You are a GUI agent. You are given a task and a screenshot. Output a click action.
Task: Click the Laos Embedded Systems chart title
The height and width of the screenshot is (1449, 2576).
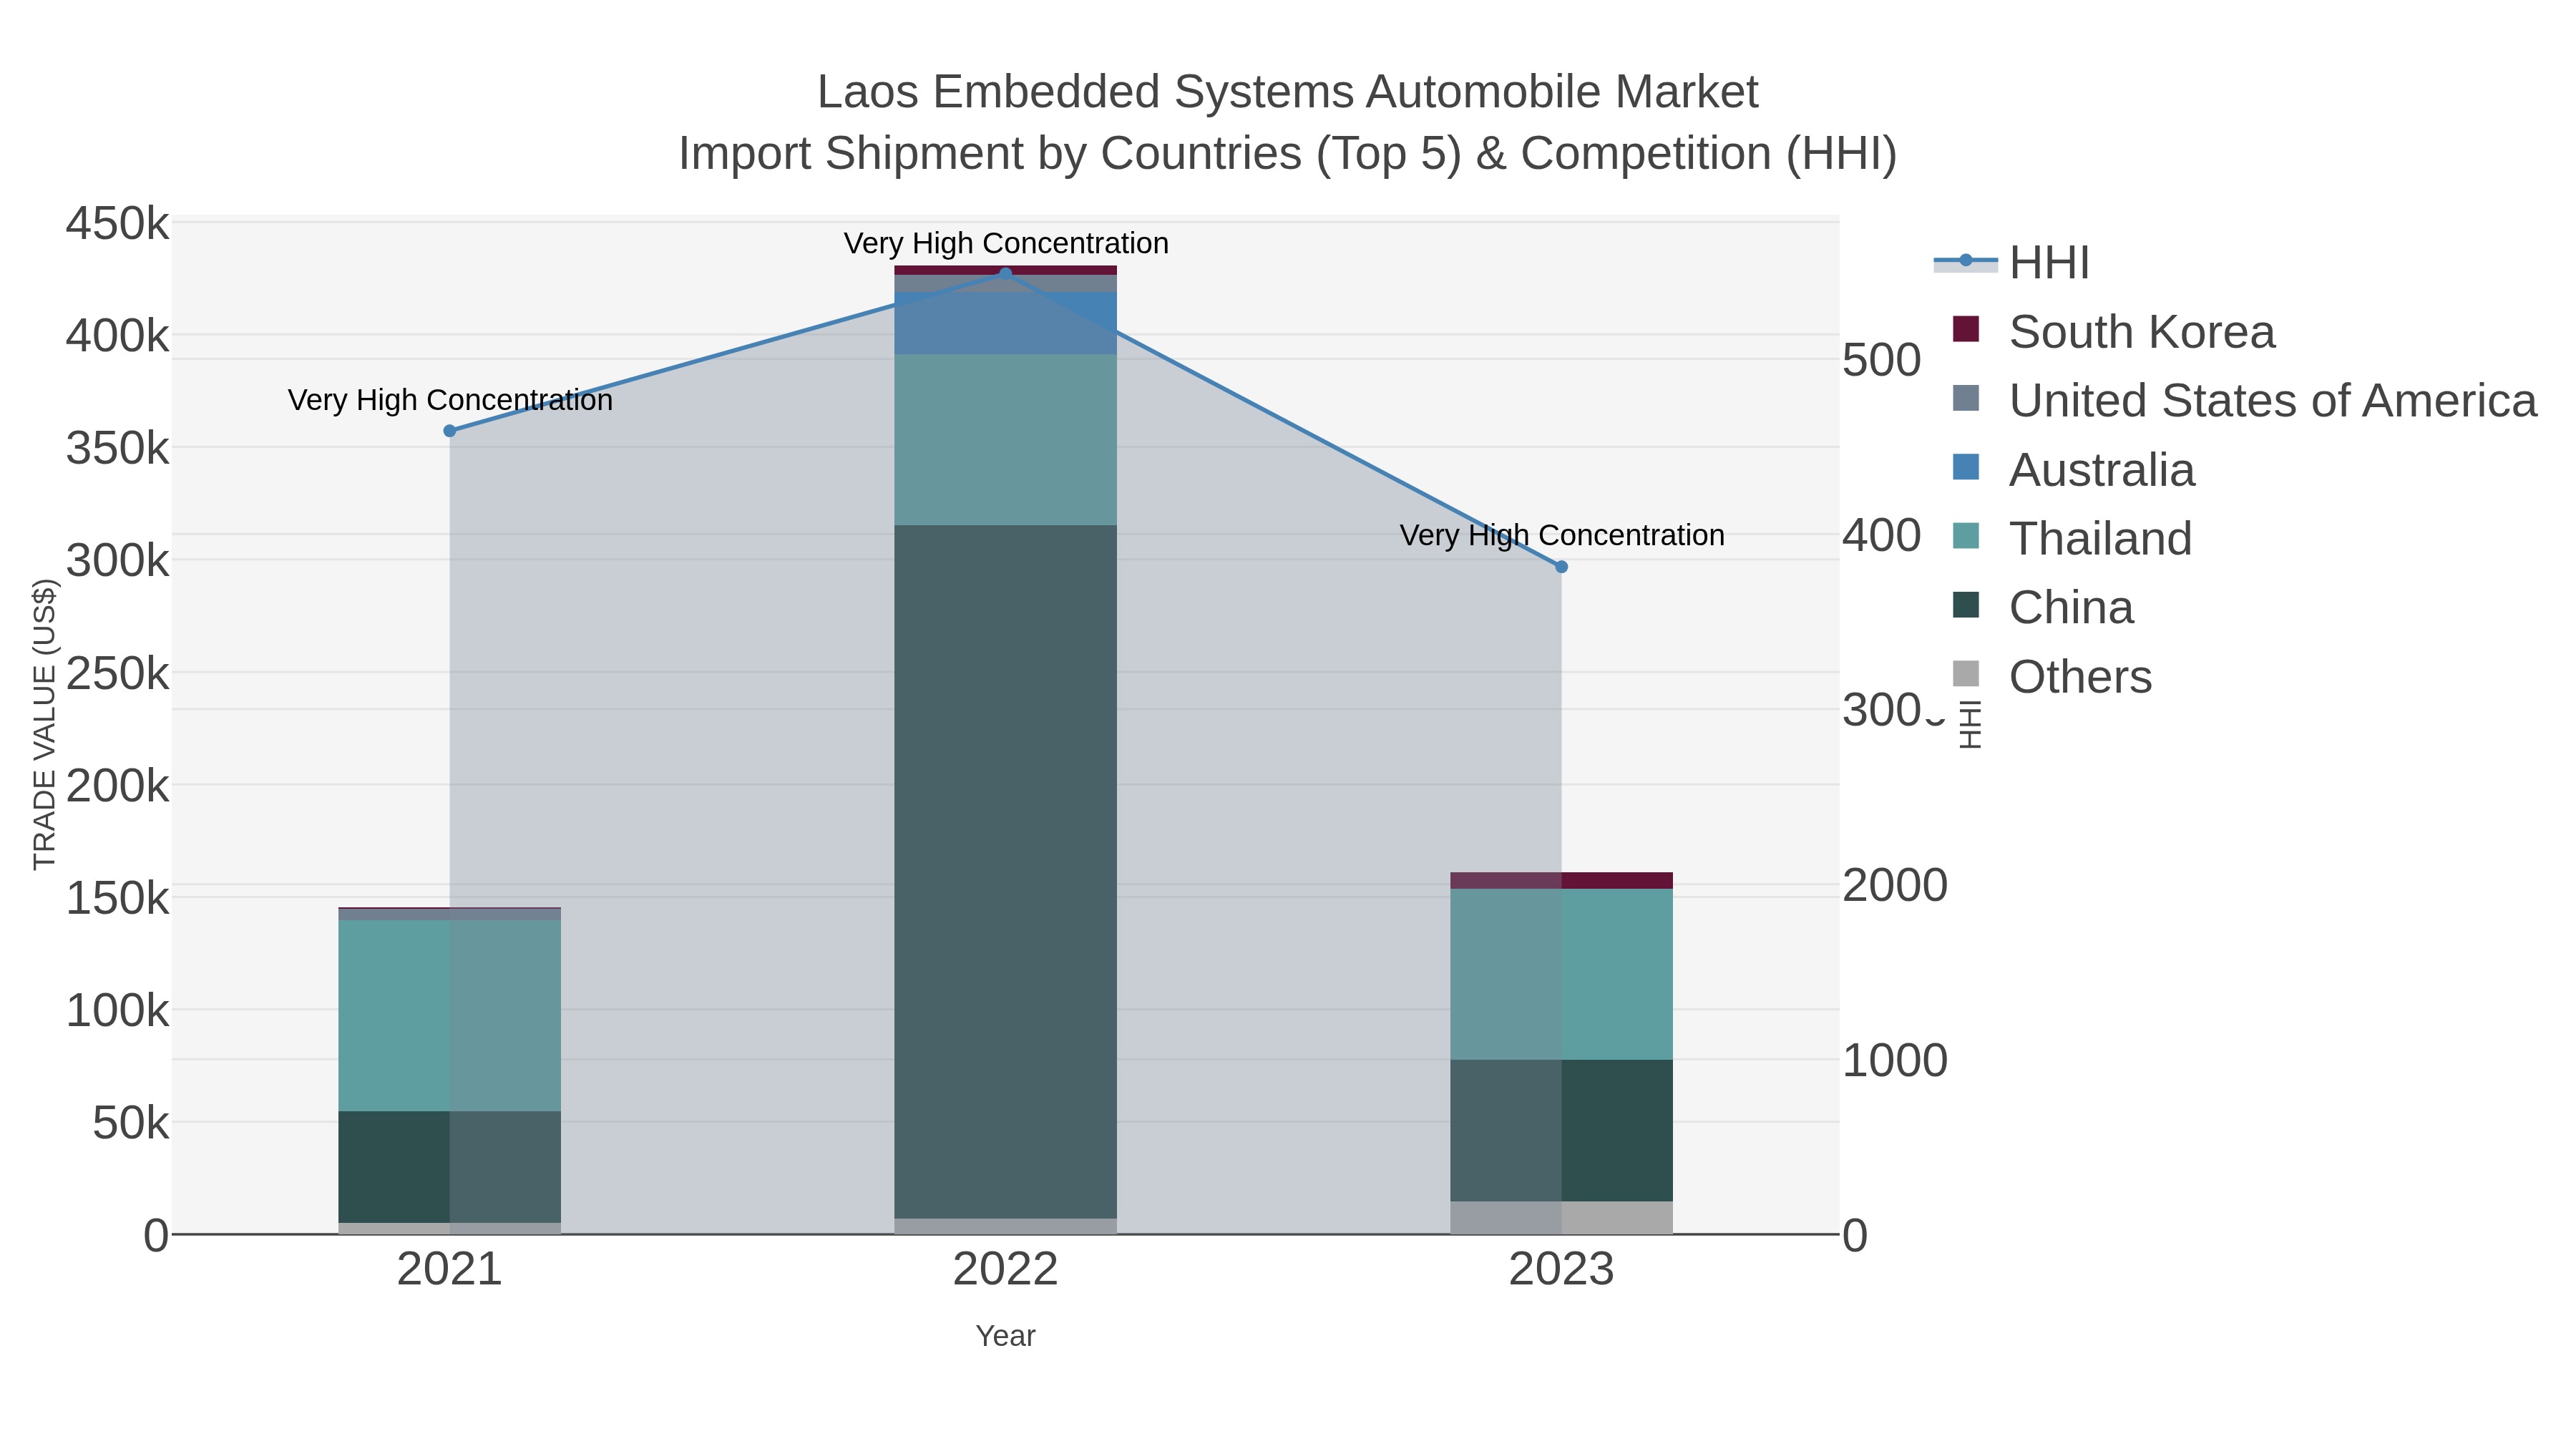coord(1288,92)
